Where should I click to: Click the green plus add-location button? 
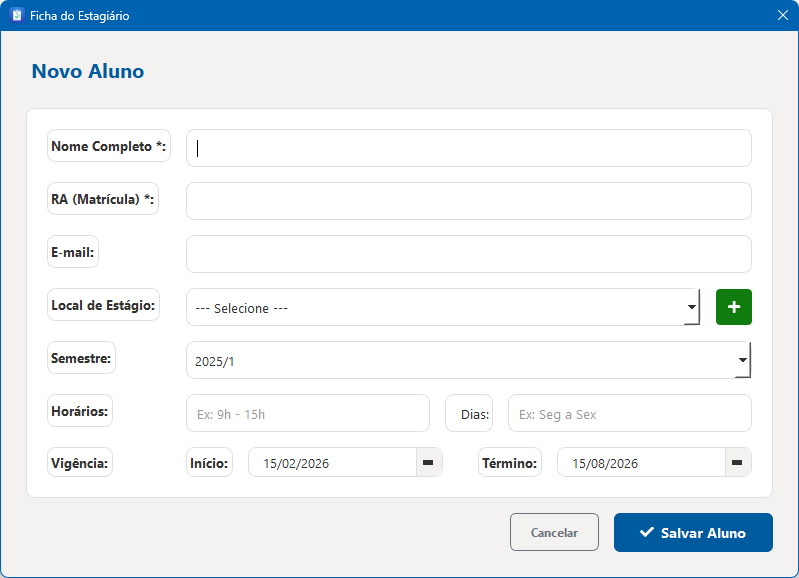click(733, 307)
